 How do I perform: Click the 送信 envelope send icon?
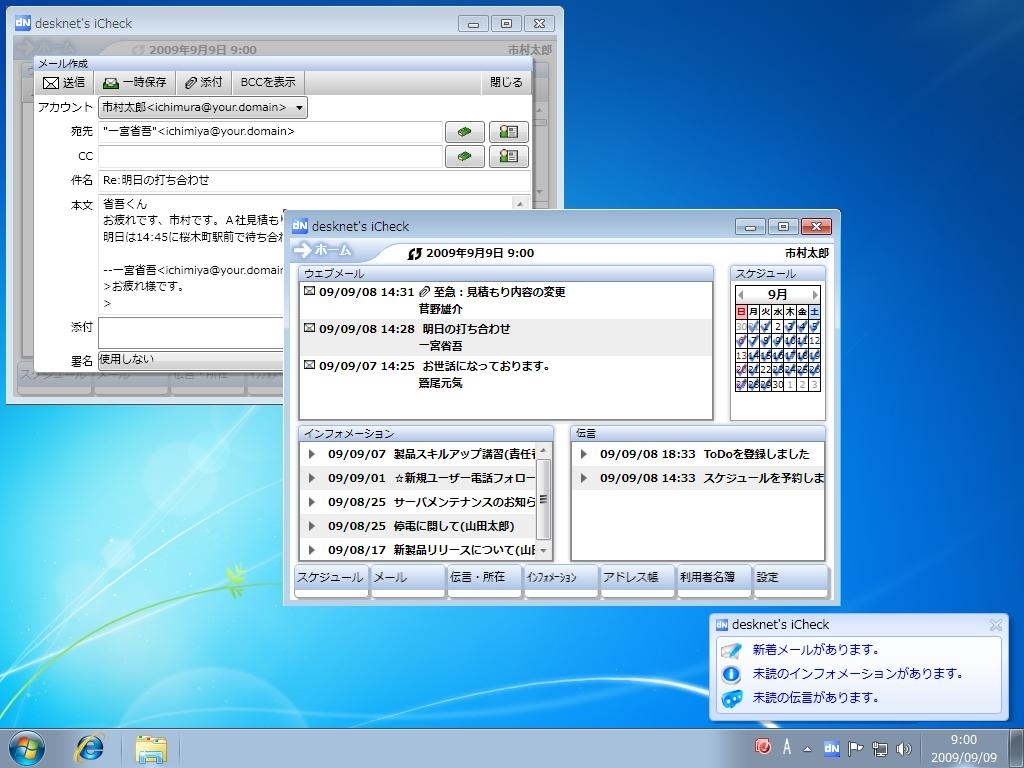pyautogui.click(x=51, y=83)
